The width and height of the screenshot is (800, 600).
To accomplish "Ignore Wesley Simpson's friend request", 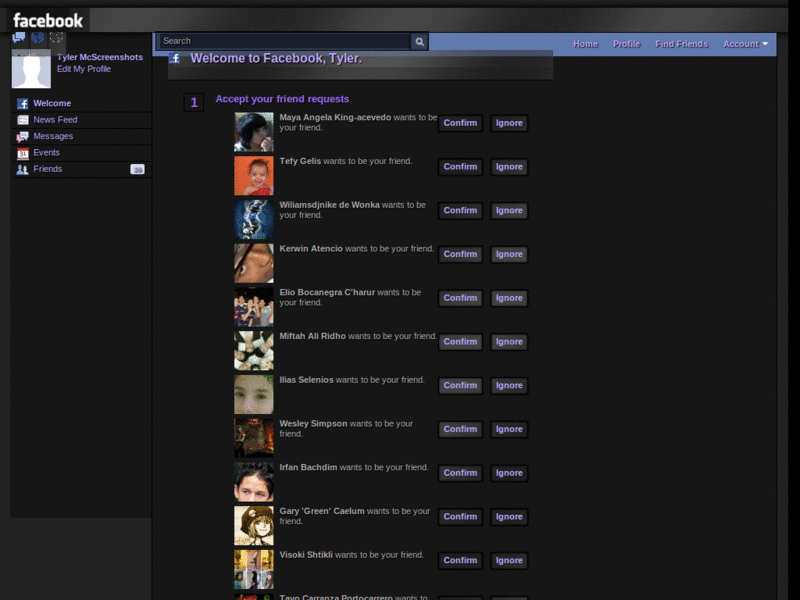I will coord(509,429).
